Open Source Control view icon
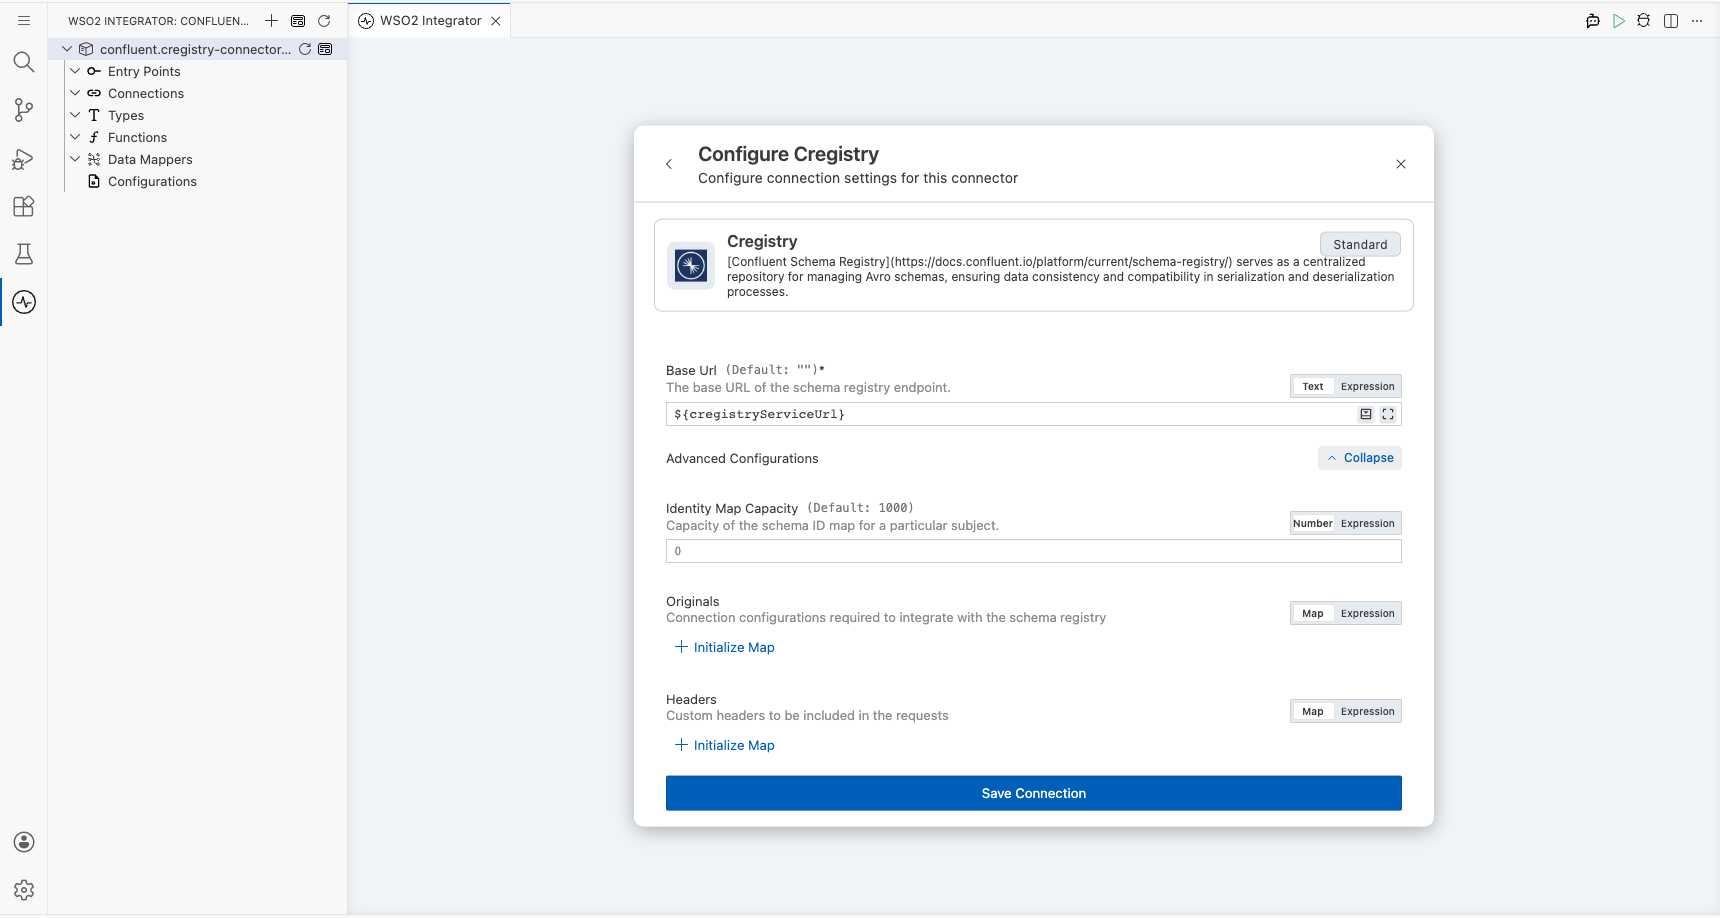1720x918 pixels. (x=24, y=110)
